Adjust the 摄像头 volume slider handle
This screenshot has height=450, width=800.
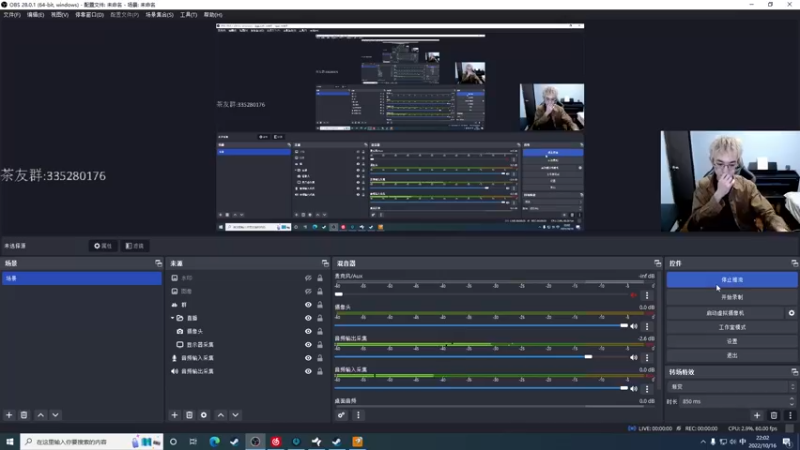coord(624,326)
